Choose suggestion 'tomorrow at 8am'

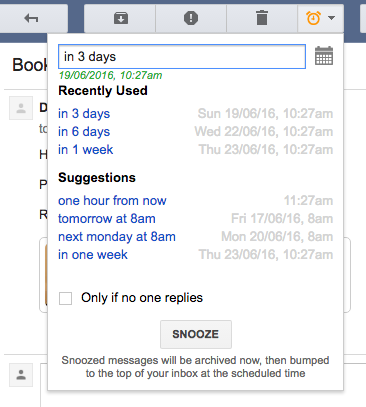pyautogui.click(x=107, y=219)
